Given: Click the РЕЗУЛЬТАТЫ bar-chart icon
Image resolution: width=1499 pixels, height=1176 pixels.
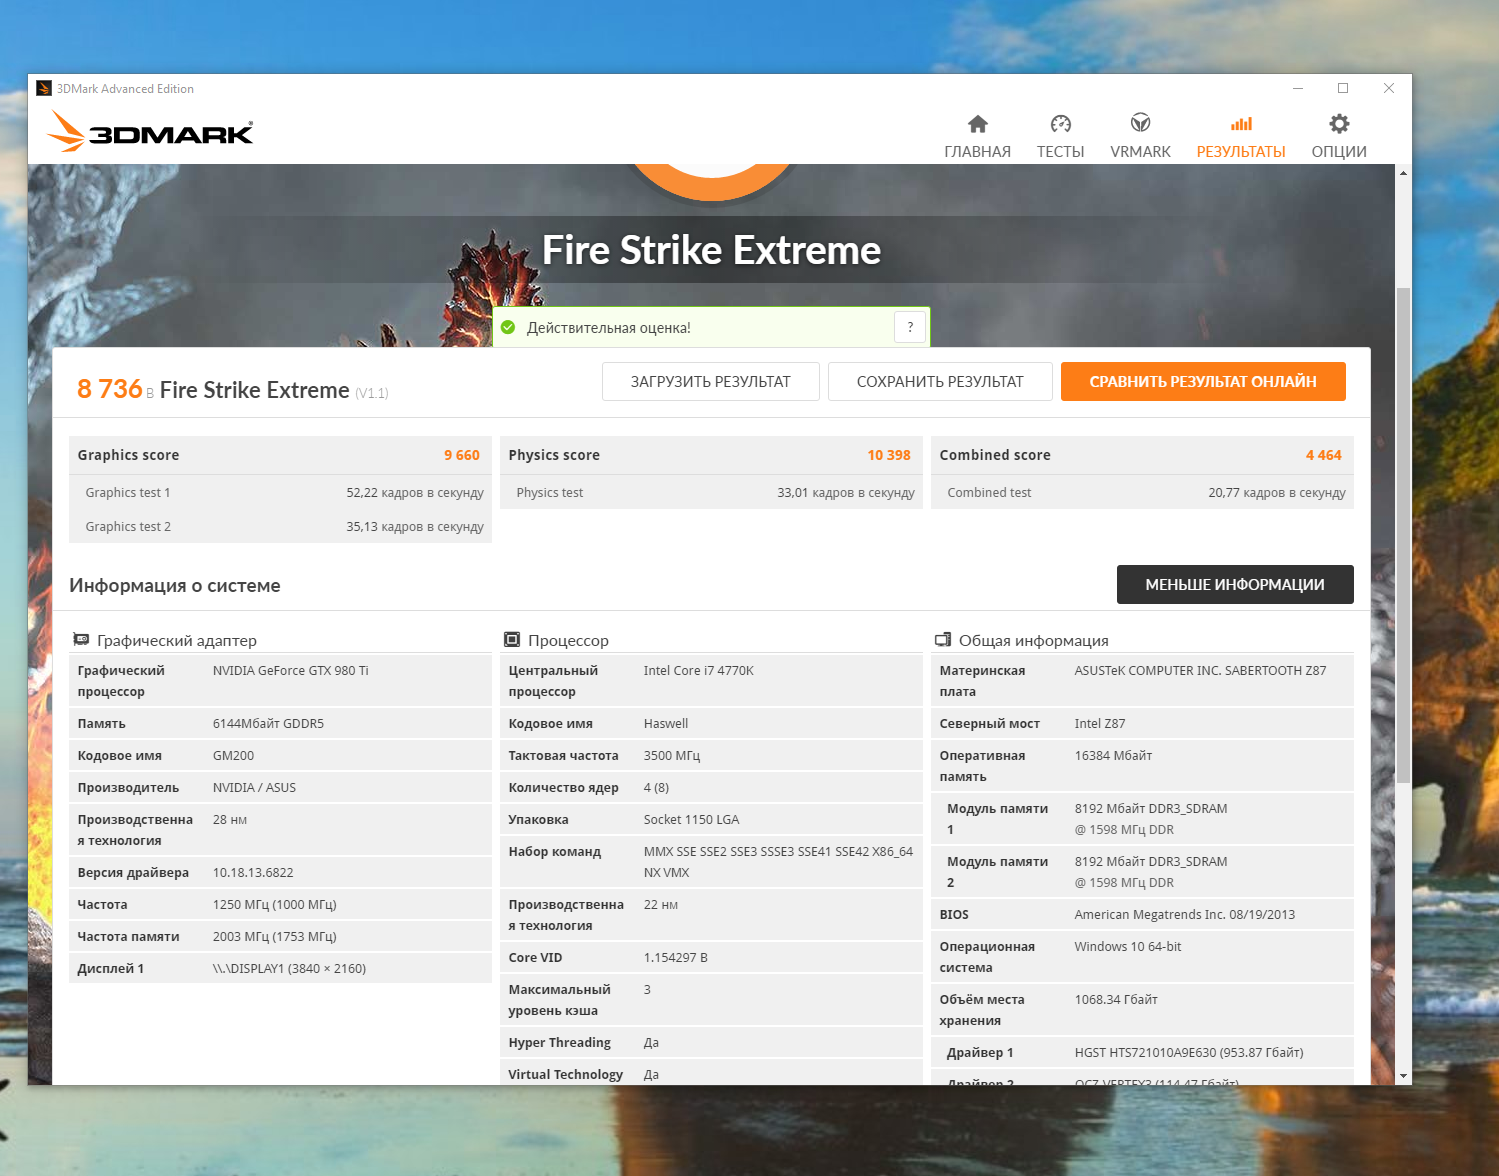Looking at the screenshot, I should (1241, 124).
